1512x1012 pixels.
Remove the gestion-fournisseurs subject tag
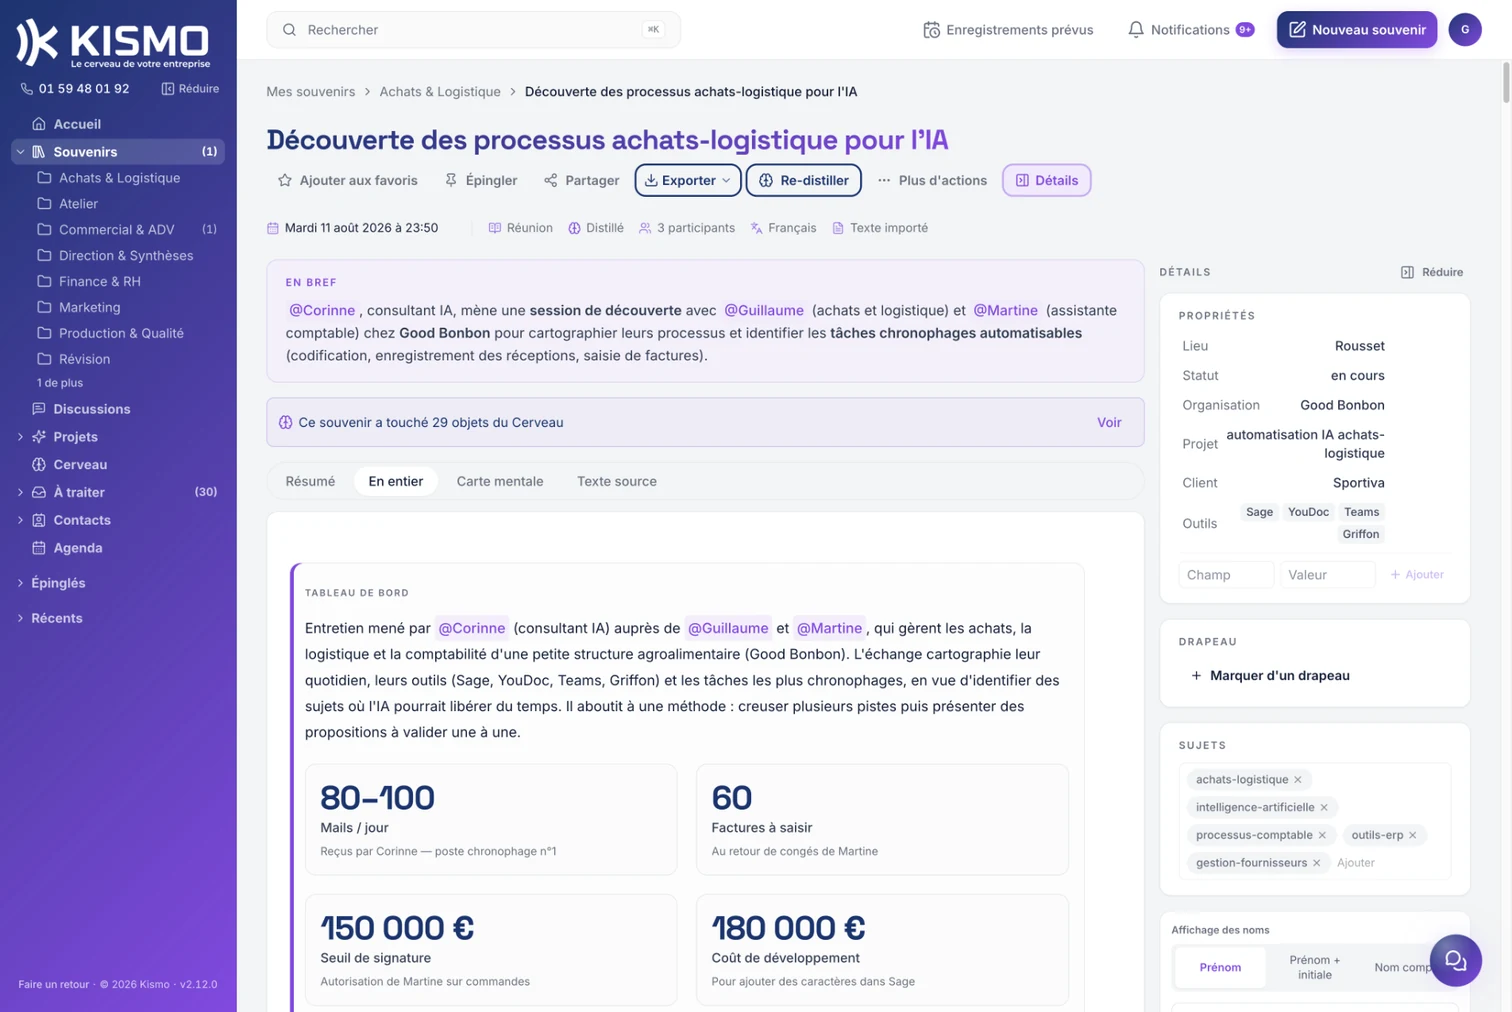[1317, 863]
